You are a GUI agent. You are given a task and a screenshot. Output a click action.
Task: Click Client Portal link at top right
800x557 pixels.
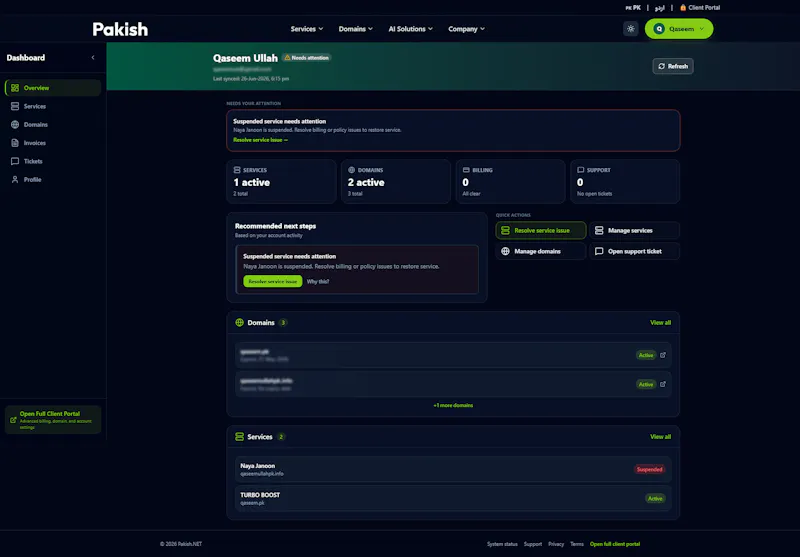[x=700, y=8]
